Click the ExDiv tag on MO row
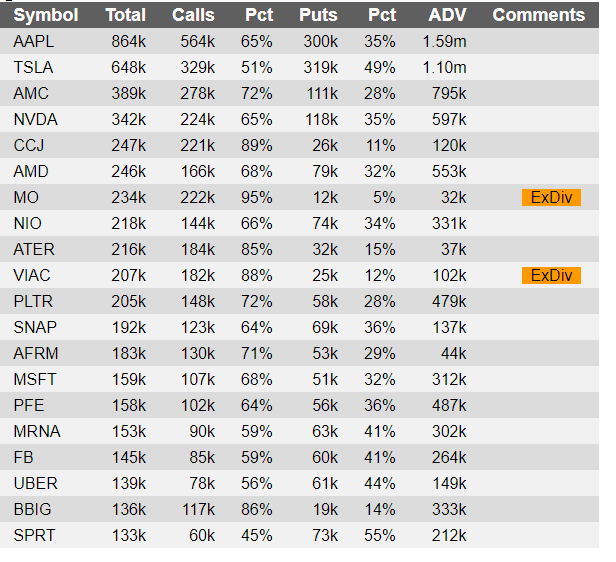The width and height of the screenshot is (616, 562). [551, 198]
